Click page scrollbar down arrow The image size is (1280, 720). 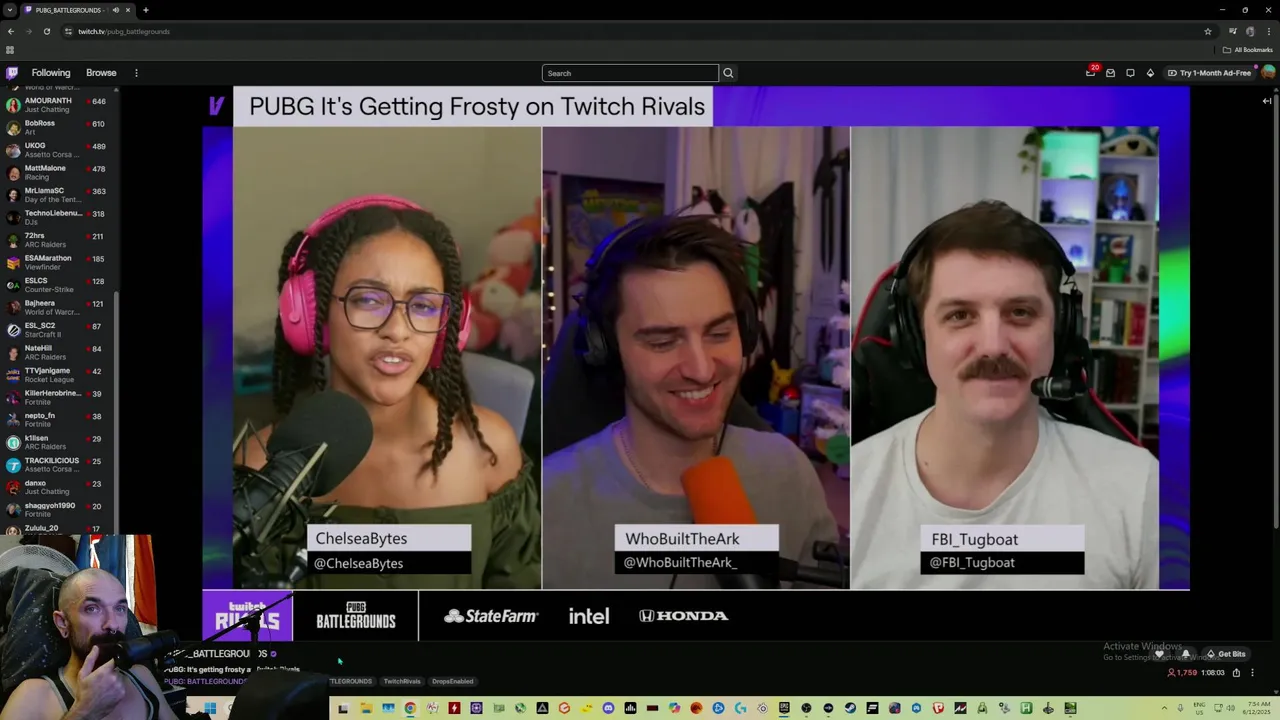click(x=1275, y=691)
